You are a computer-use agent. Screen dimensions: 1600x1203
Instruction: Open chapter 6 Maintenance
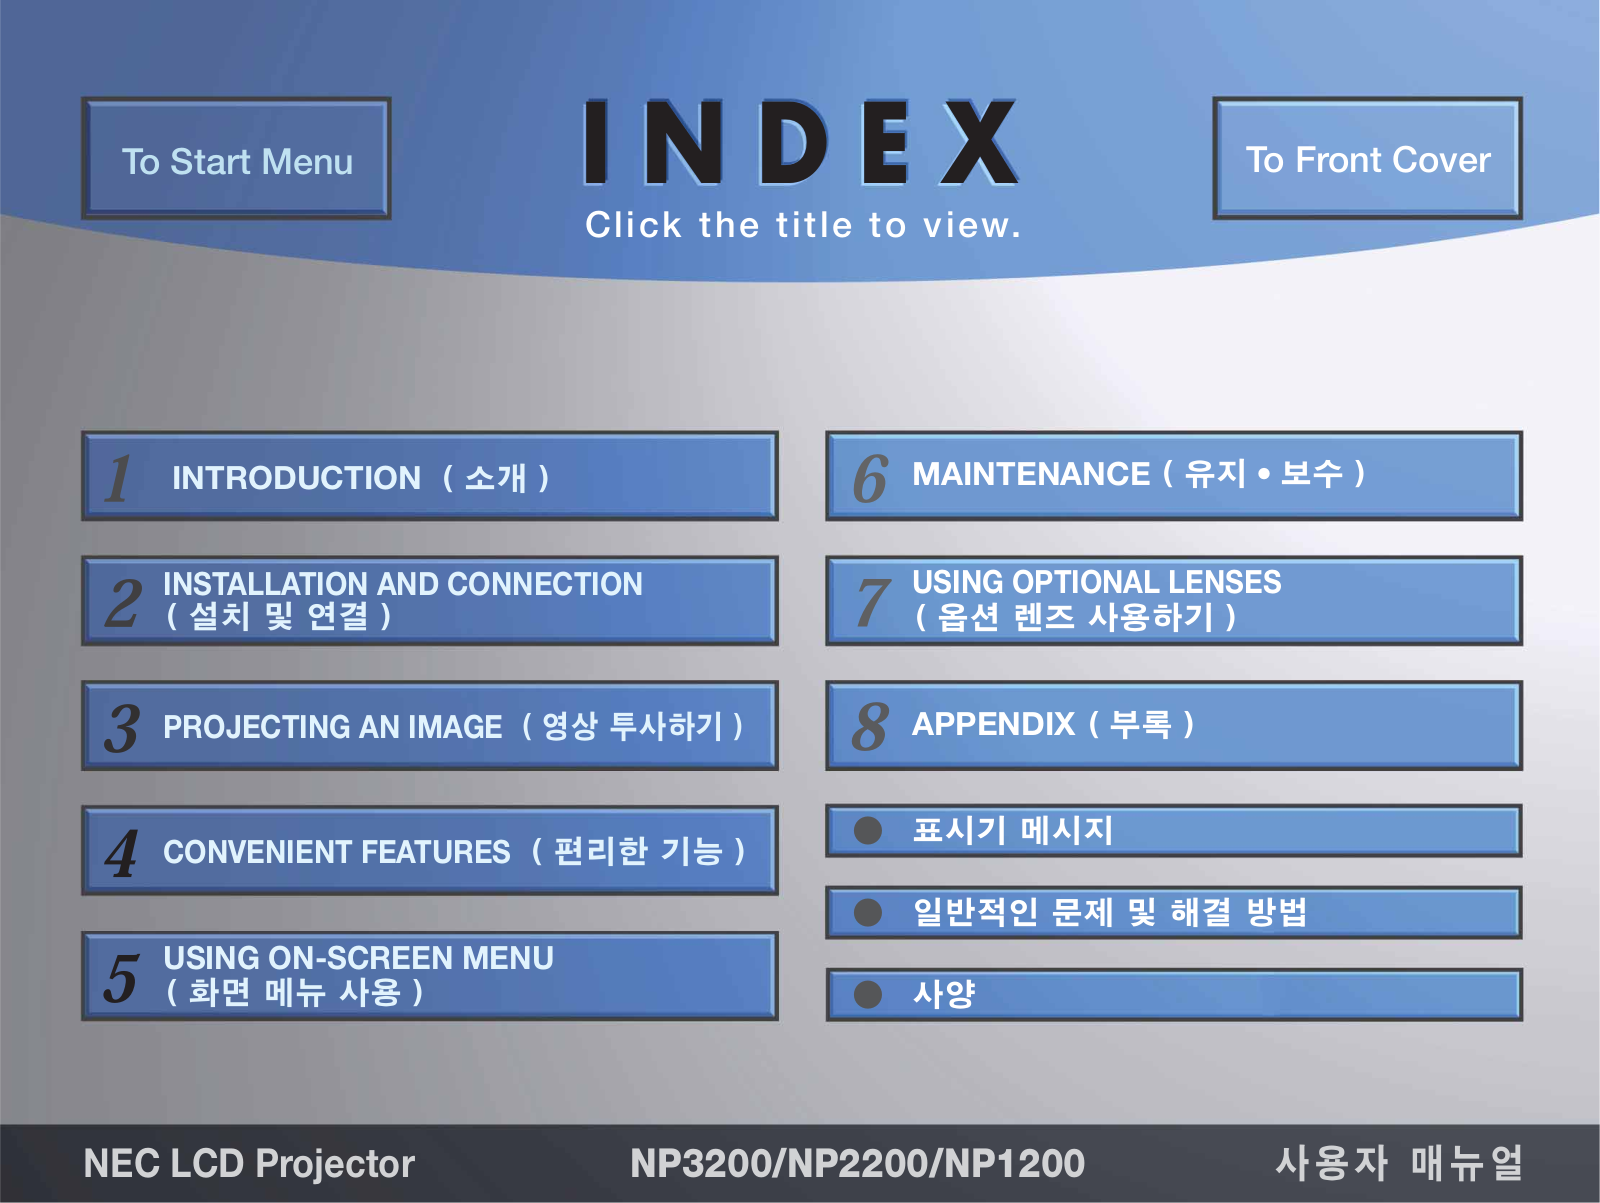click(x=1174, y=476)
